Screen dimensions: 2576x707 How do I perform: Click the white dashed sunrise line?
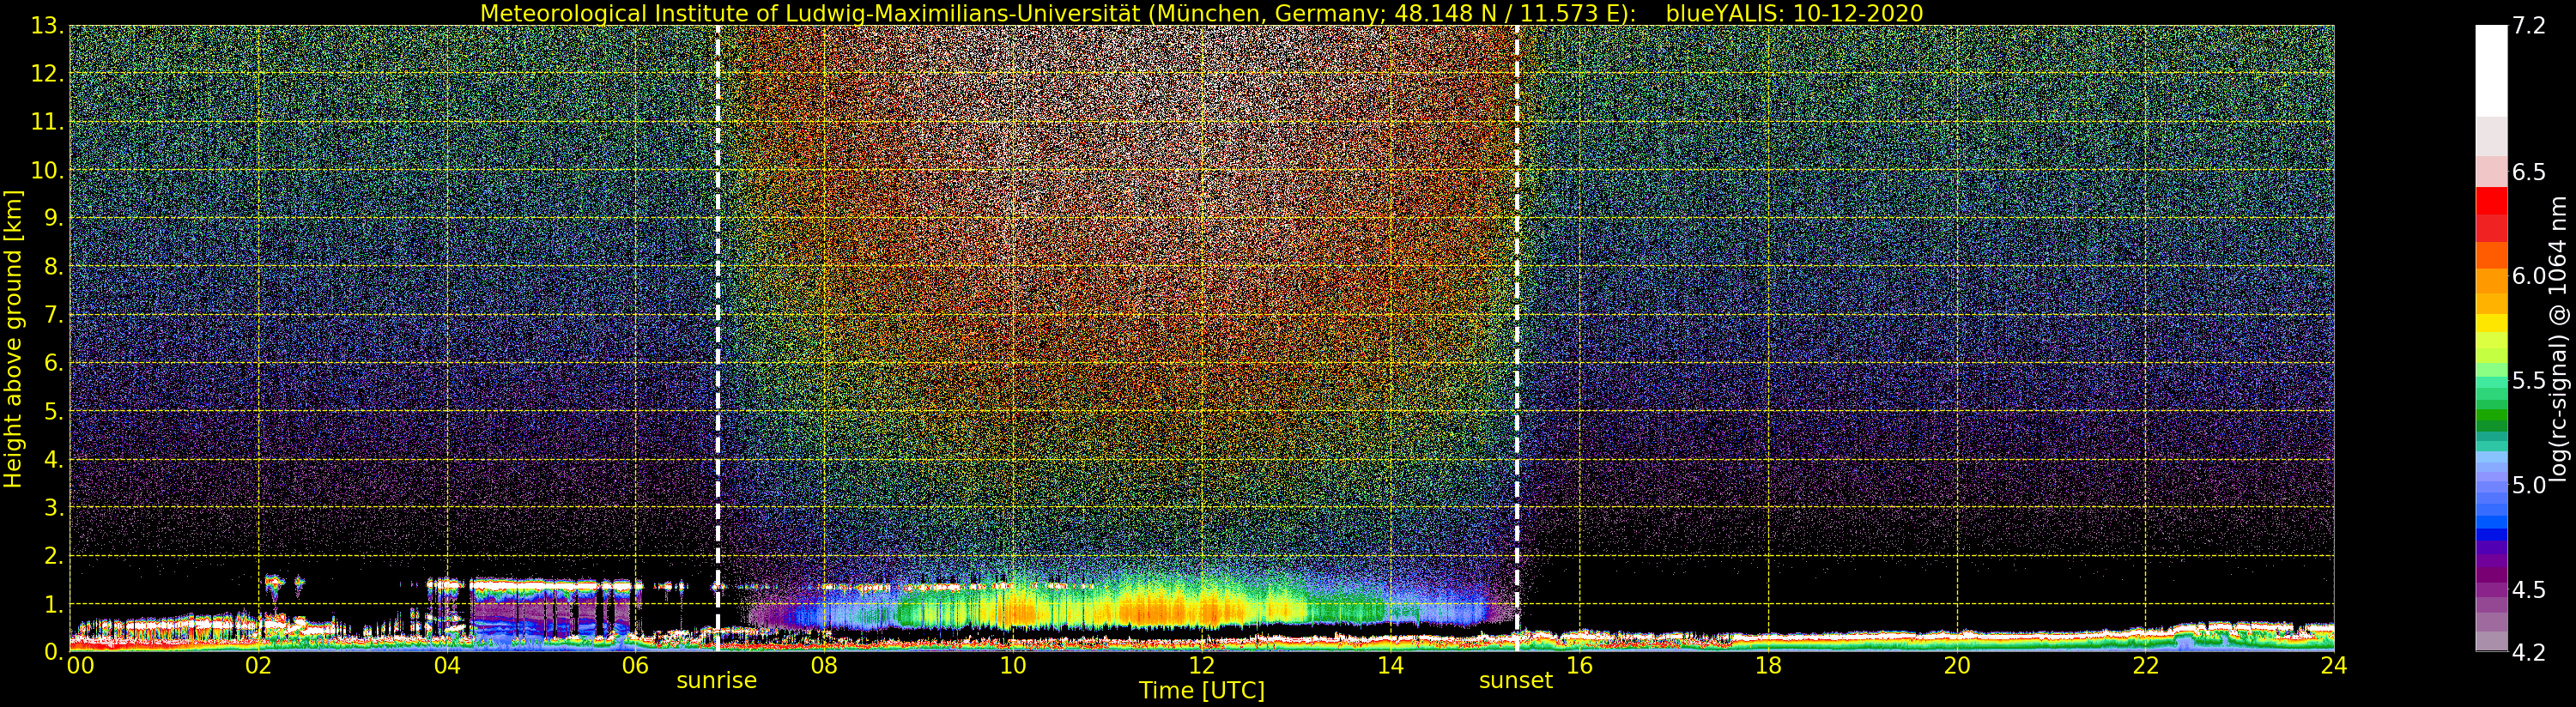[717, 300]
